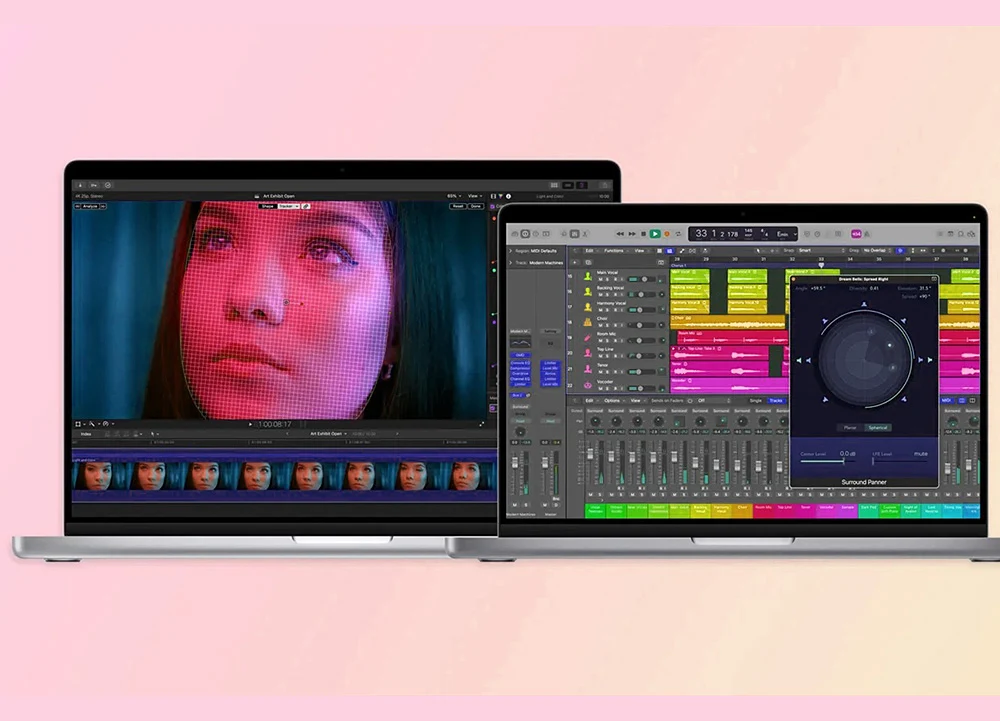
Task: Switch mixer to Single view
Action: [x=756, y=400]
